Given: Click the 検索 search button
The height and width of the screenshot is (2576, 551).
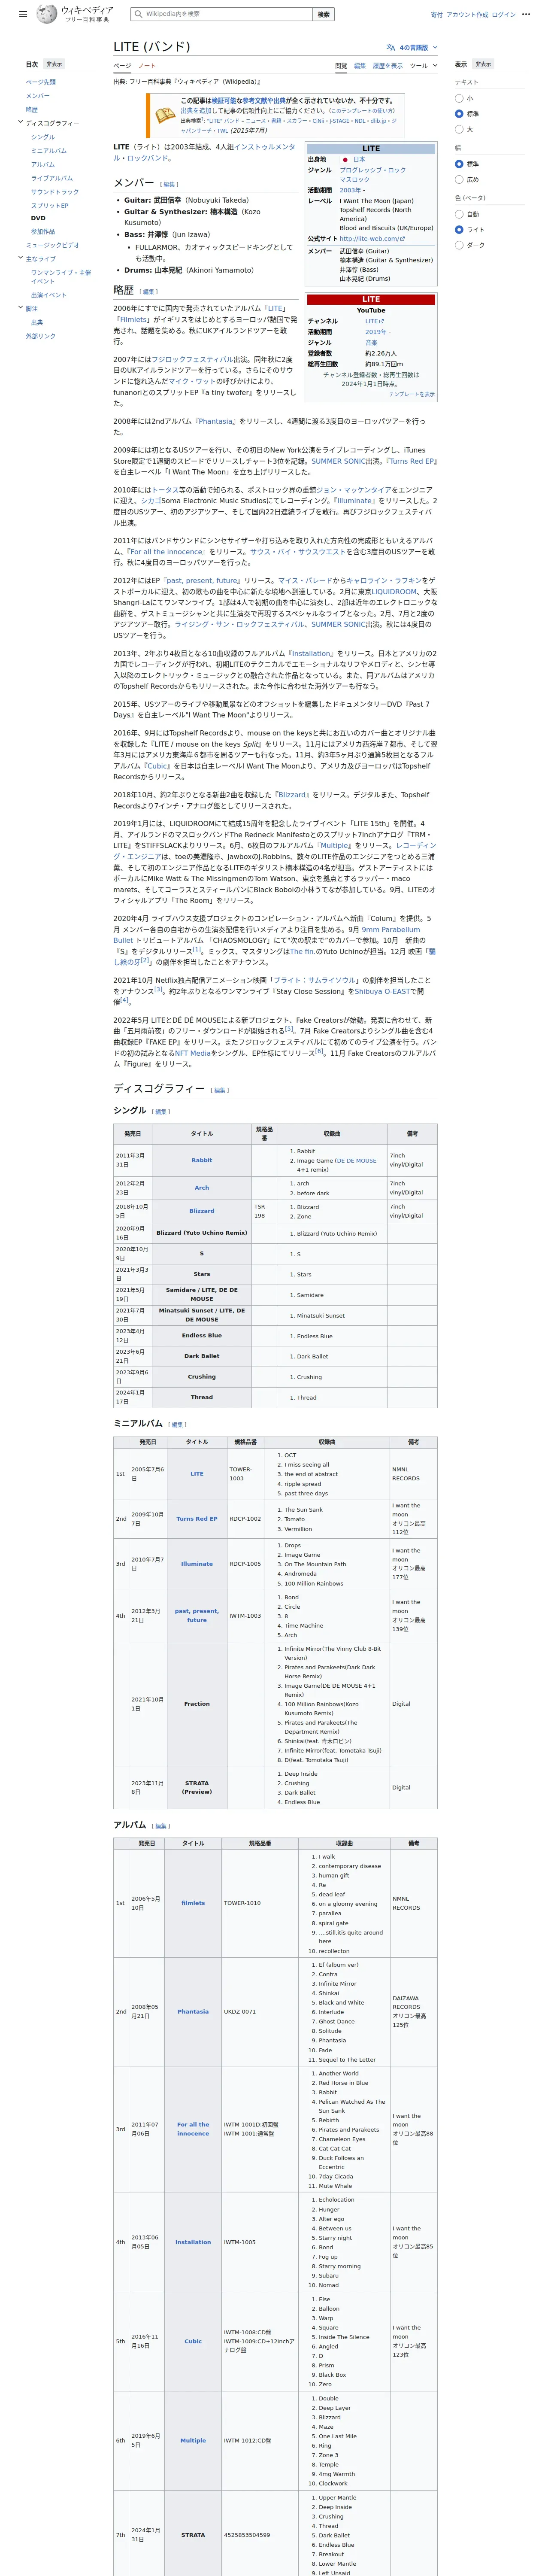Looking at the screenshot, I should click(323, 14).
